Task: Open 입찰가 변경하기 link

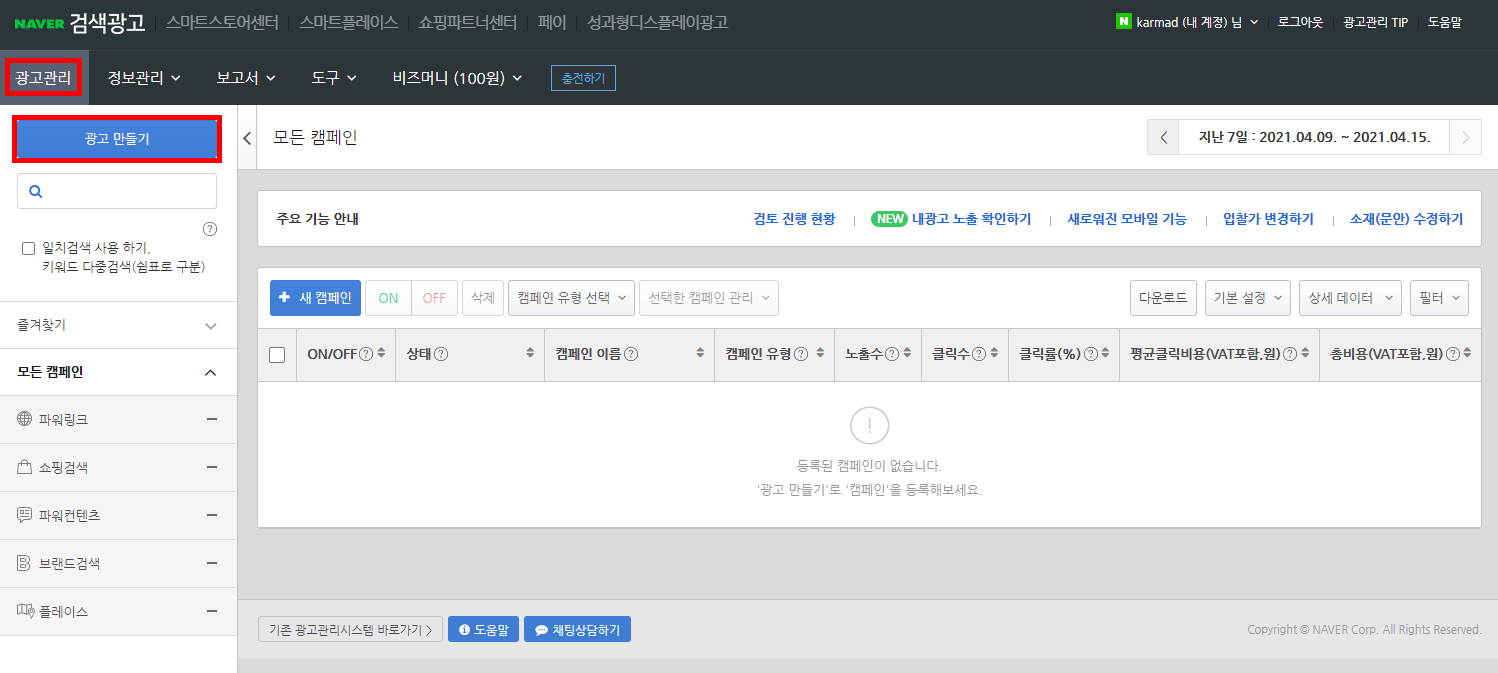Action: coord(1268,219)
